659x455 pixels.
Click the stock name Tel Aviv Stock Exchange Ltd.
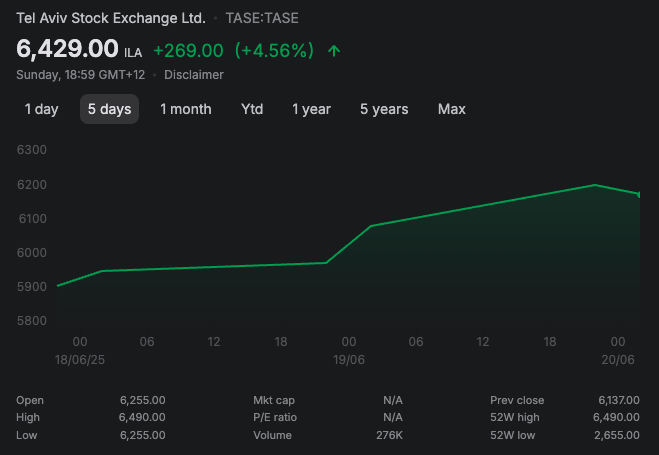click(111, 18)
